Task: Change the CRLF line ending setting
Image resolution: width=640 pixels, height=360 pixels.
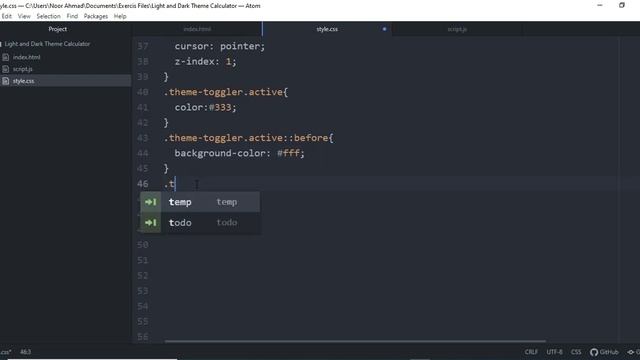Action: pyautogui.click(x=531, y=352)
